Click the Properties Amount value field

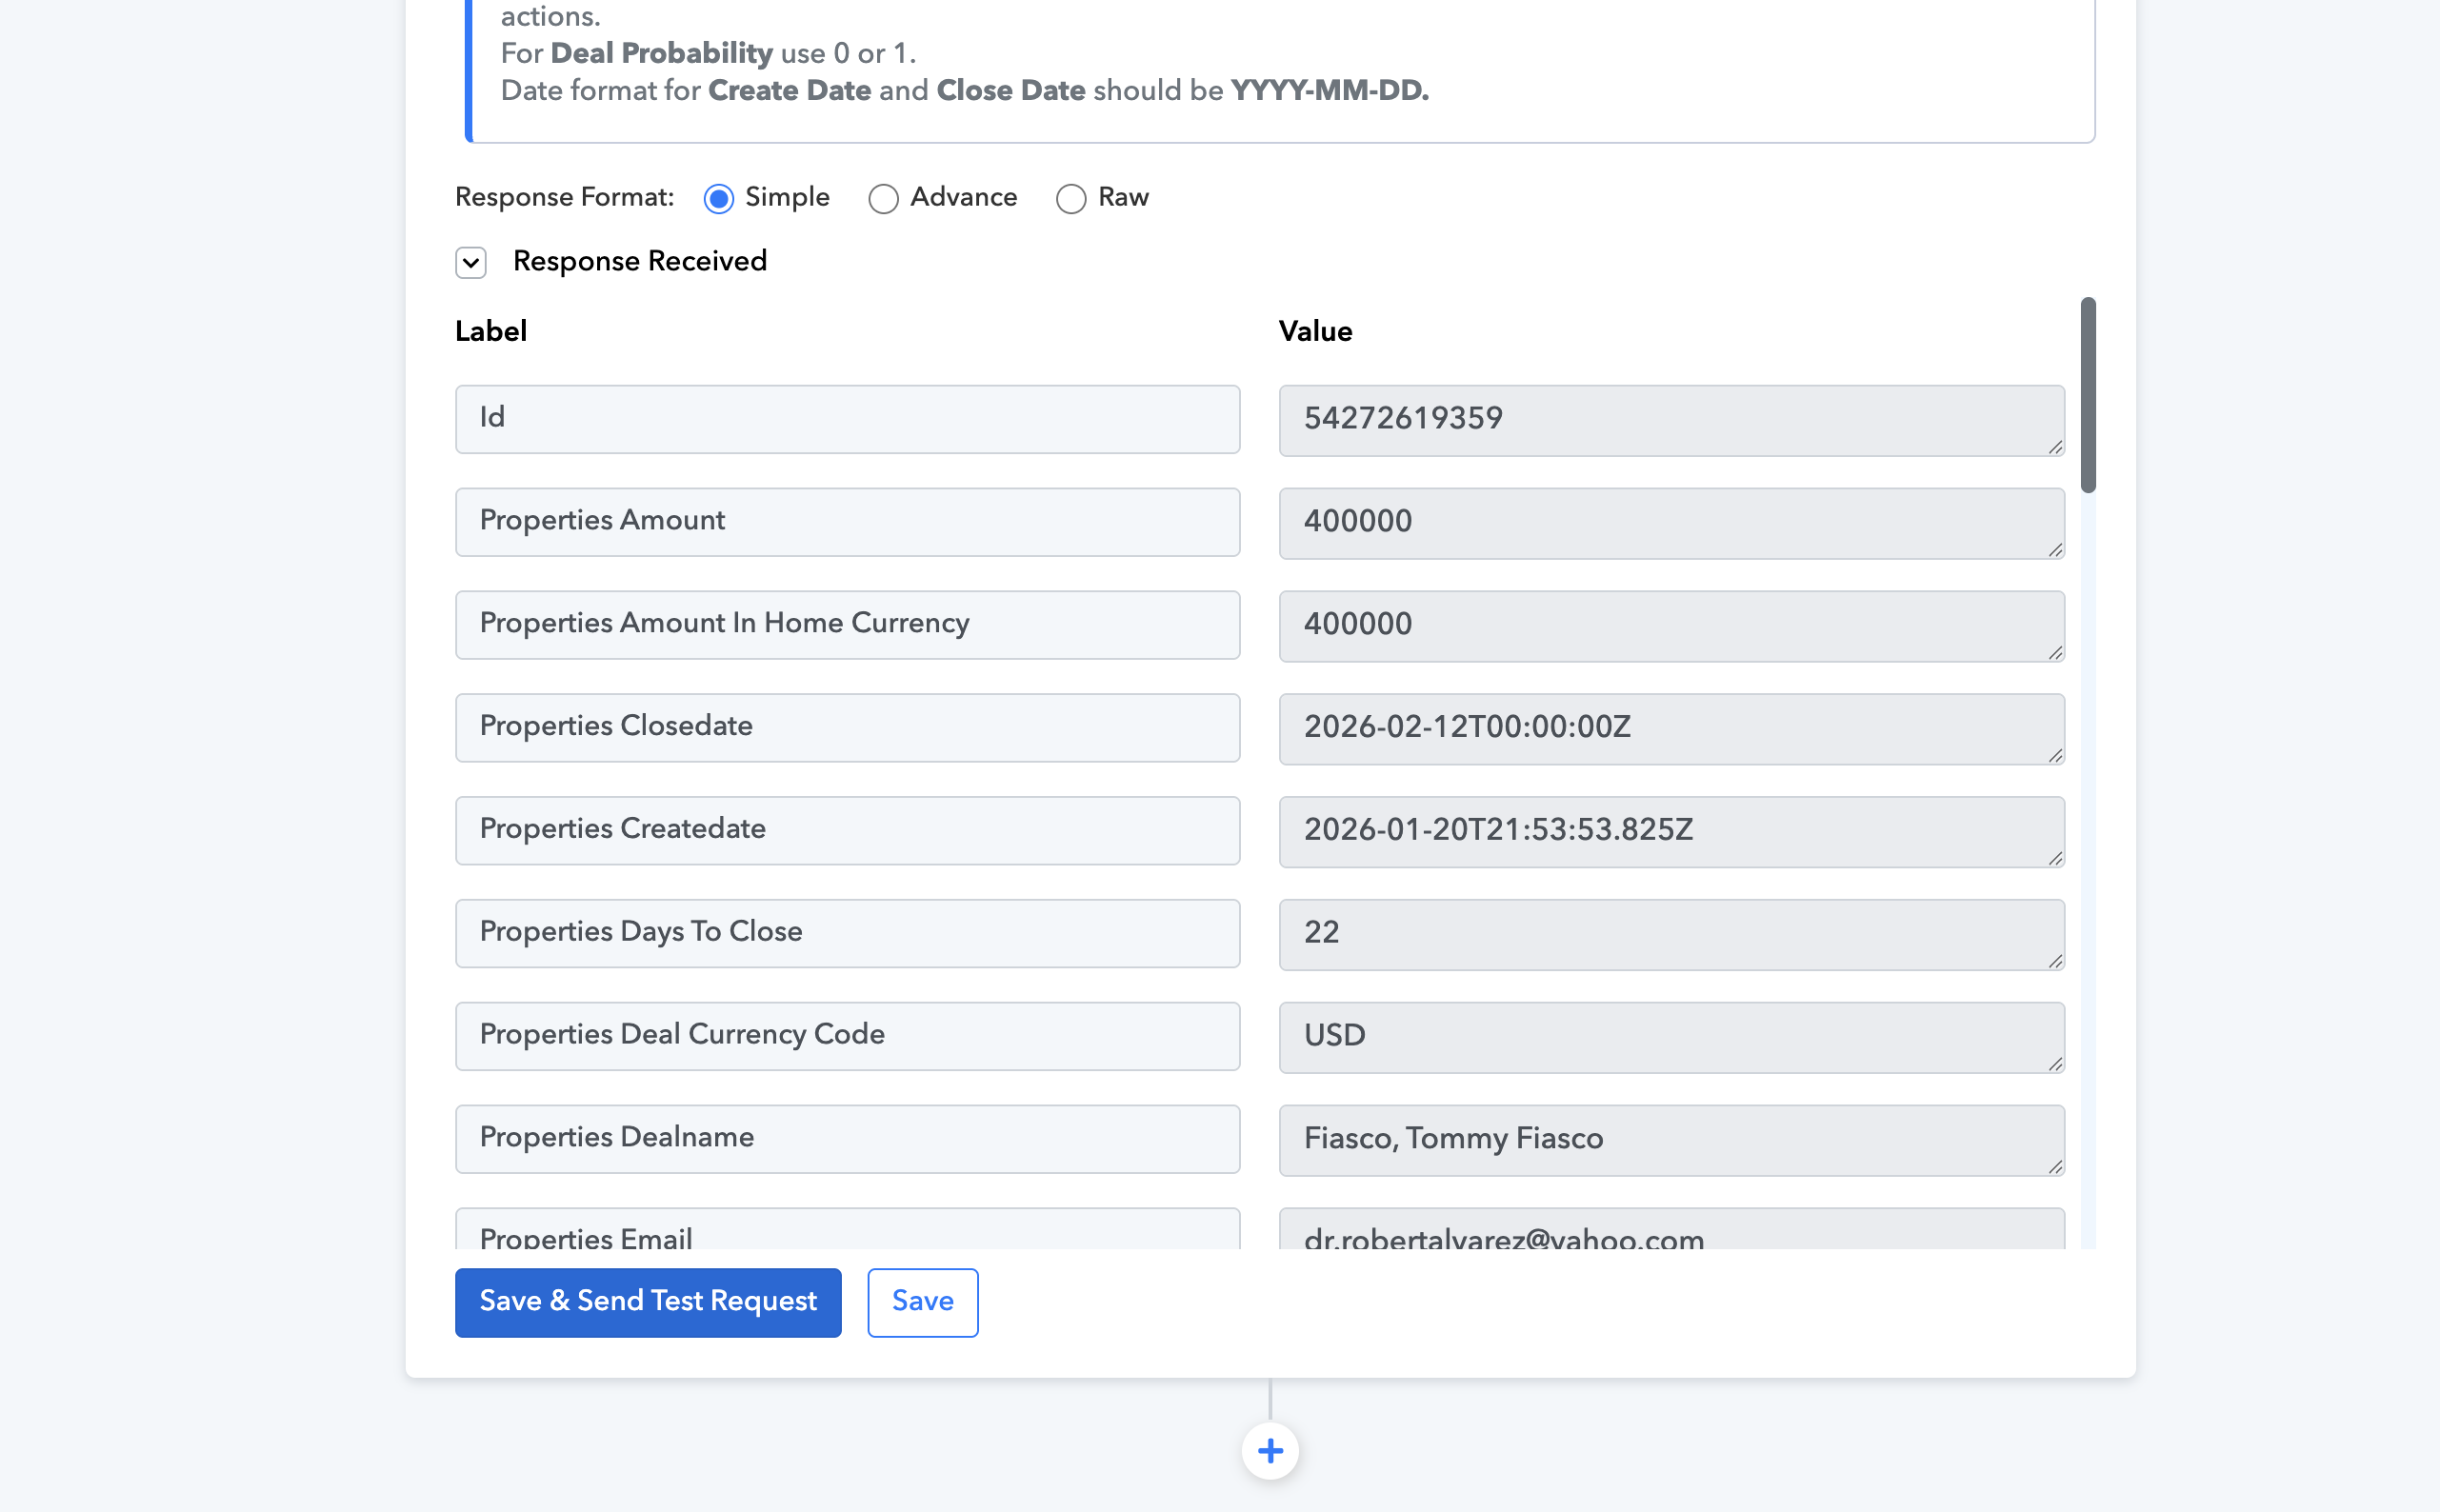[1669, 523]
